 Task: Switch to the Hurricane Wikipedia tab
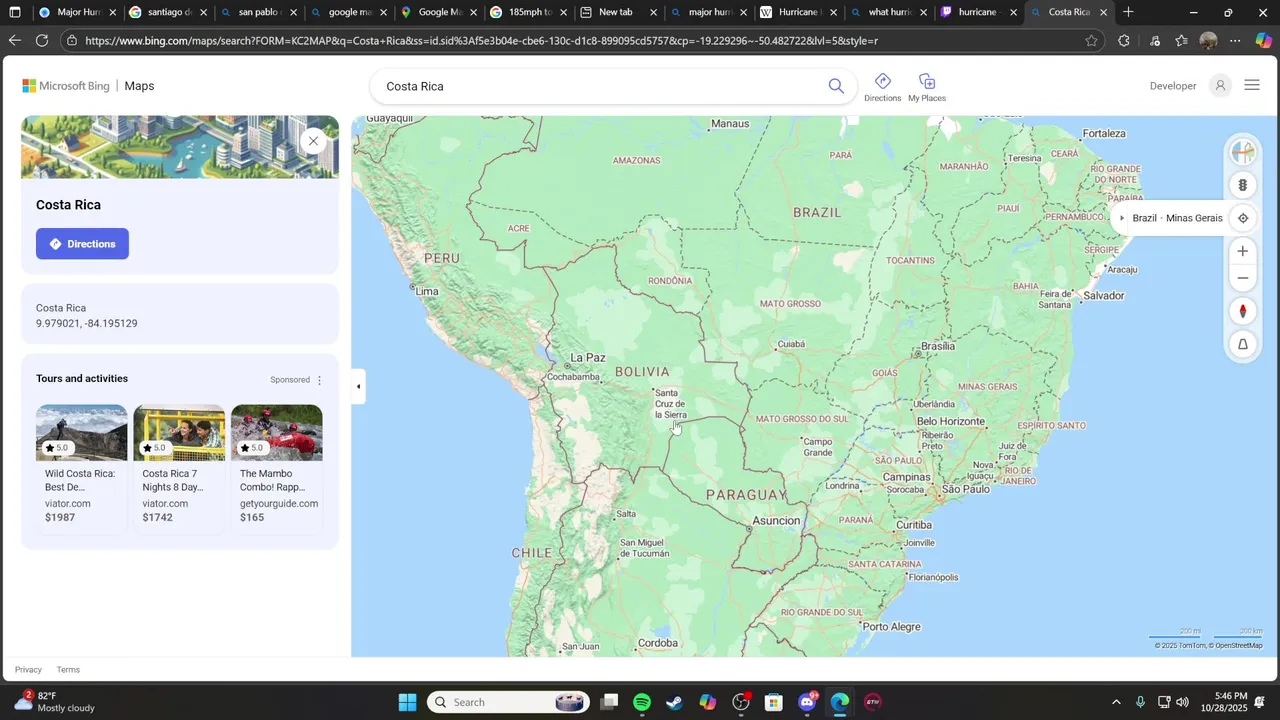[798, 12]
